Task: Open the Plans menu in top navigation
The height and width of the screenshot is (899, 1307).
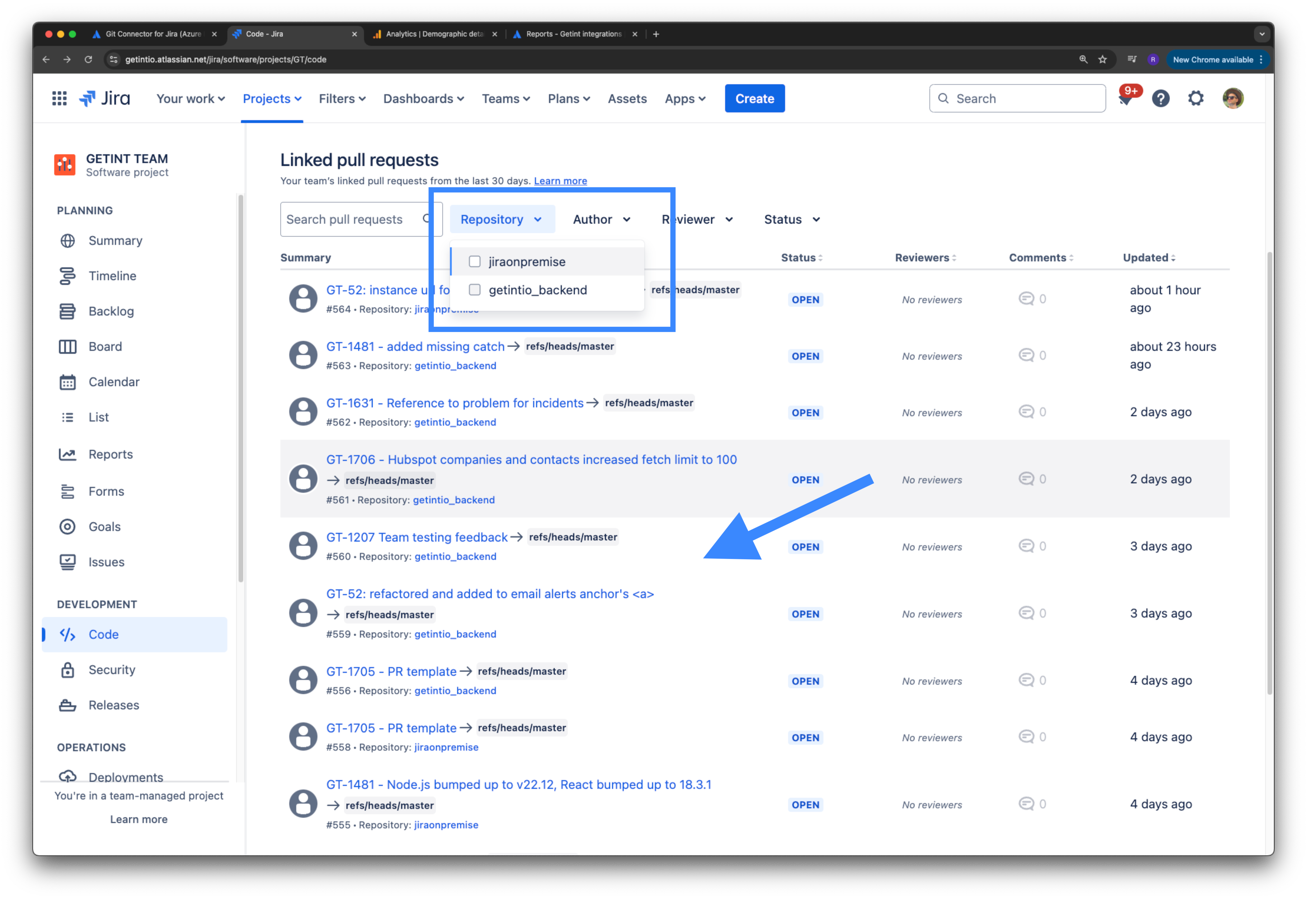Action: click(569, 98)
